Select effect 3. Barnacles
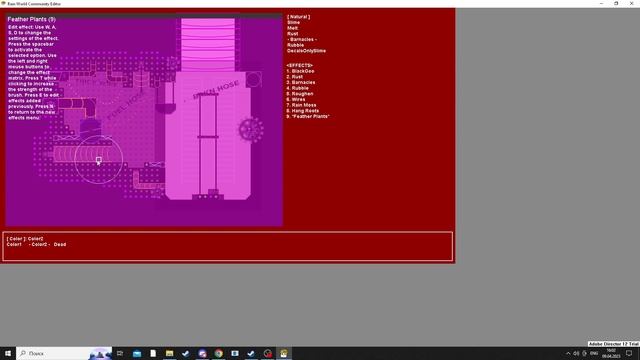Screen dimensions: 640x360 301,82
